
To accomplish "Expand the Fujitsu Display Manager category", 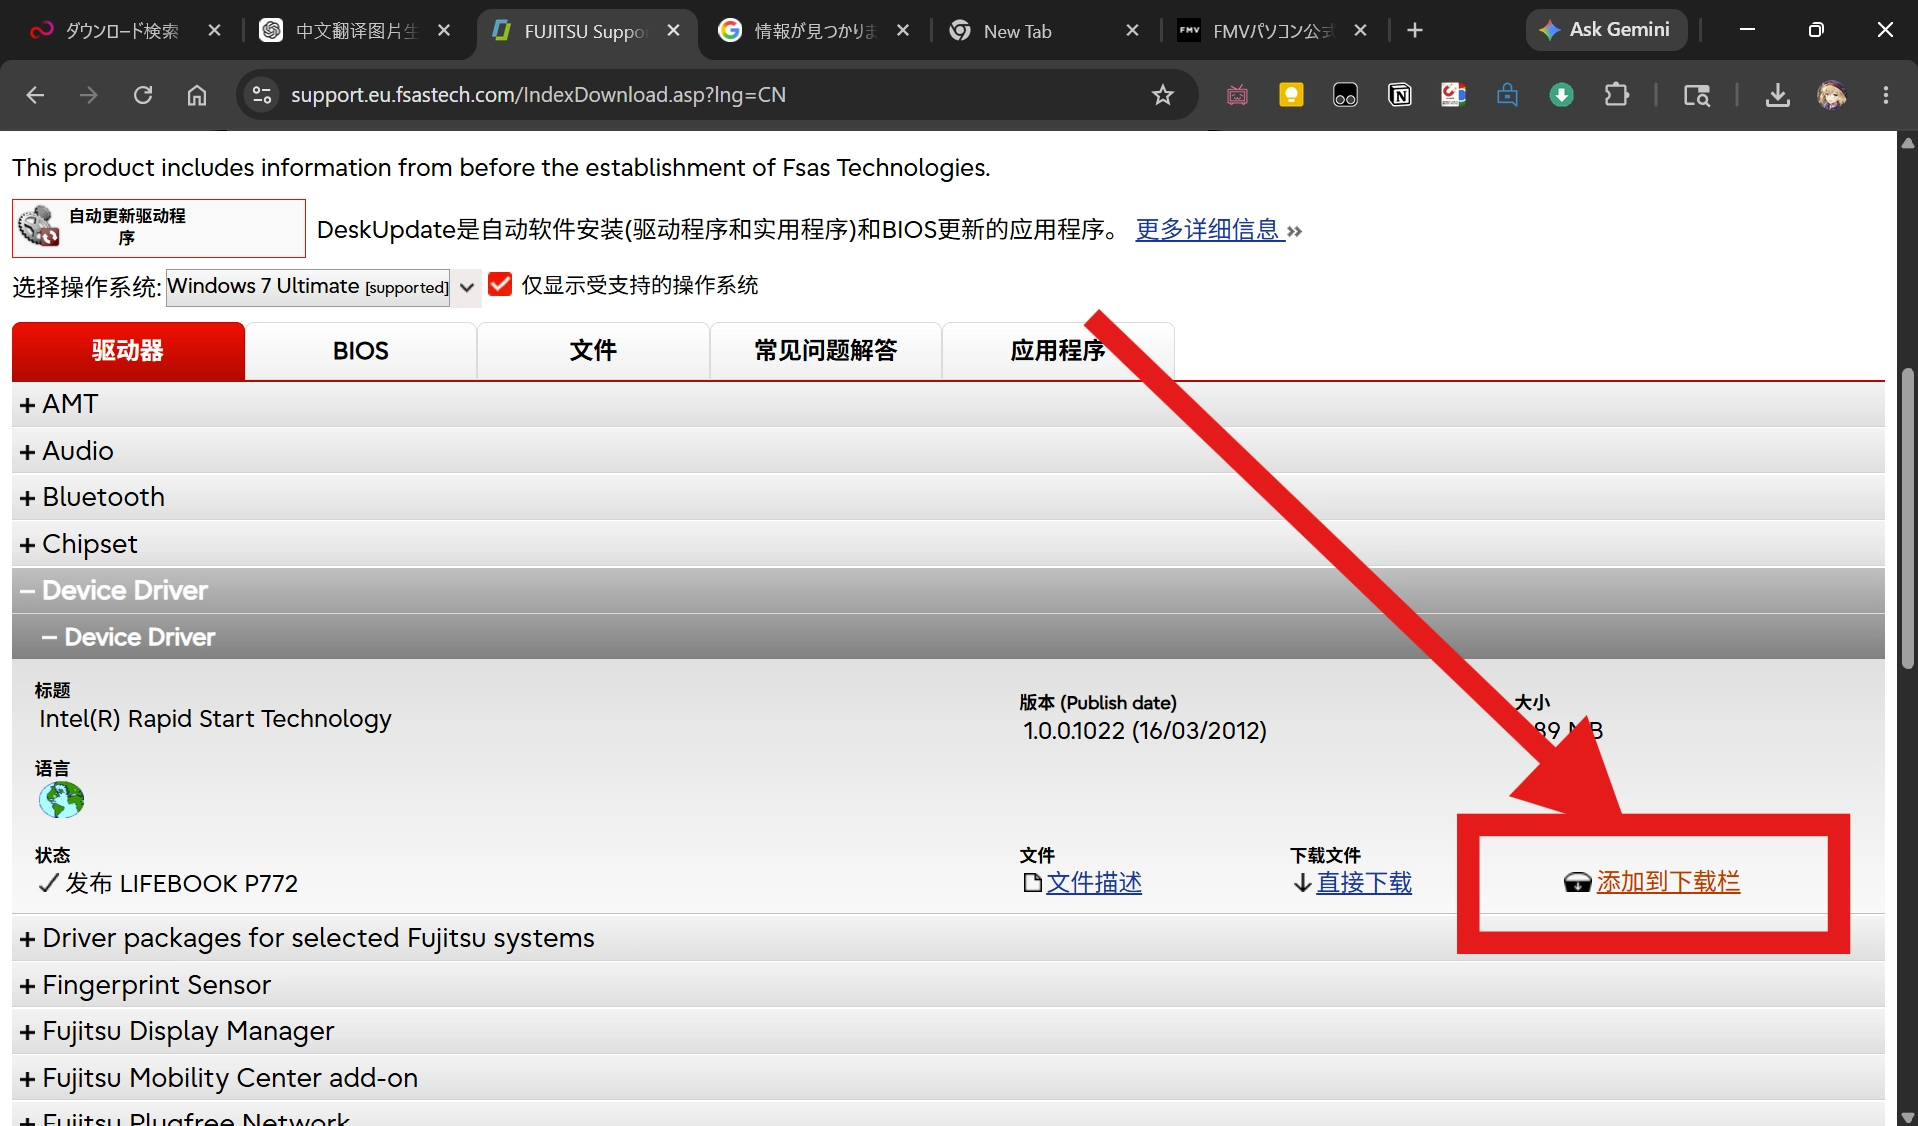I will tap(948, 1031).
